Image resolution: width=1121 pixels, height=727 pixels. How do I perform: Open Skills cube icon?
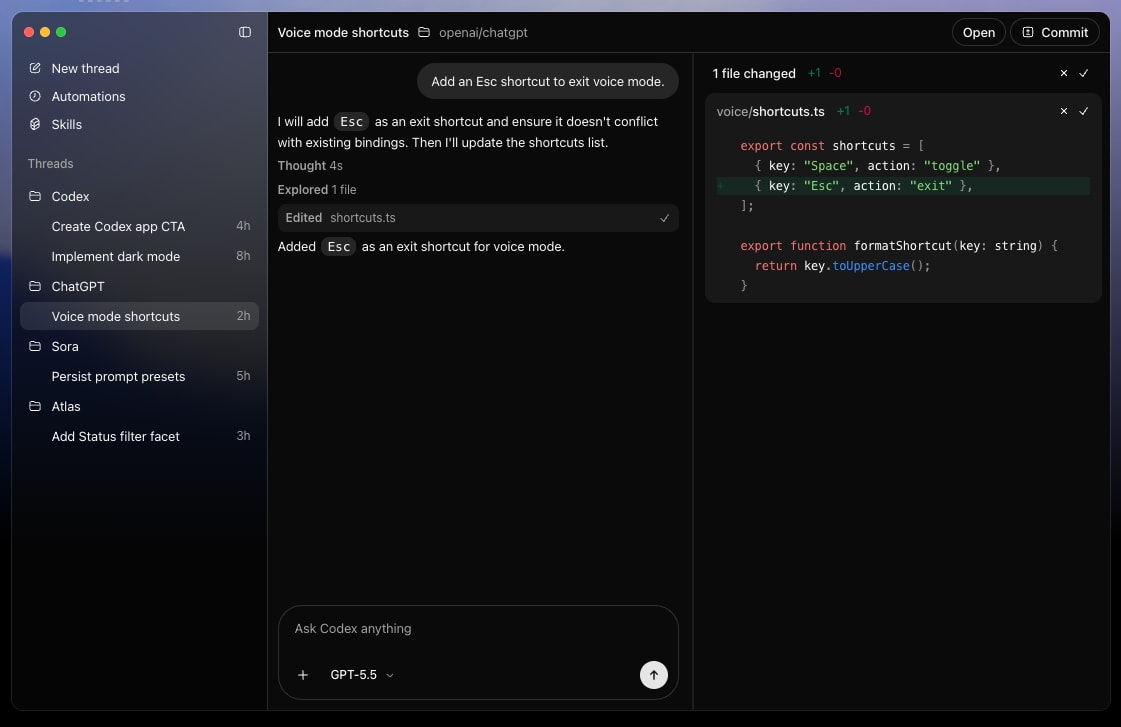click(x=35, y=124)
